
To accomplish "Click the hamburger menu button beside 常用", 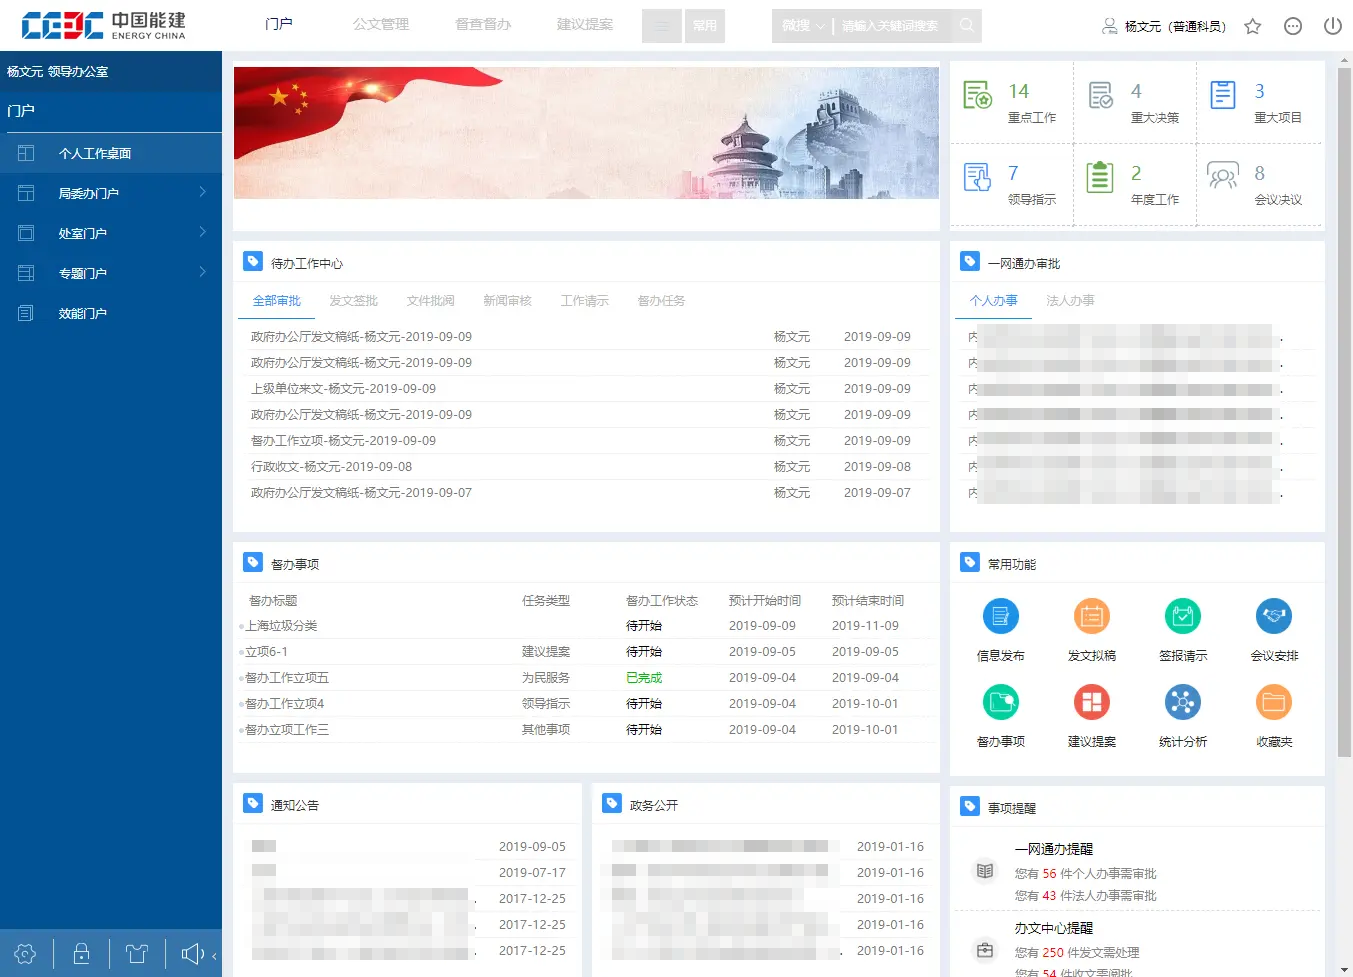I will coord(662,26).
